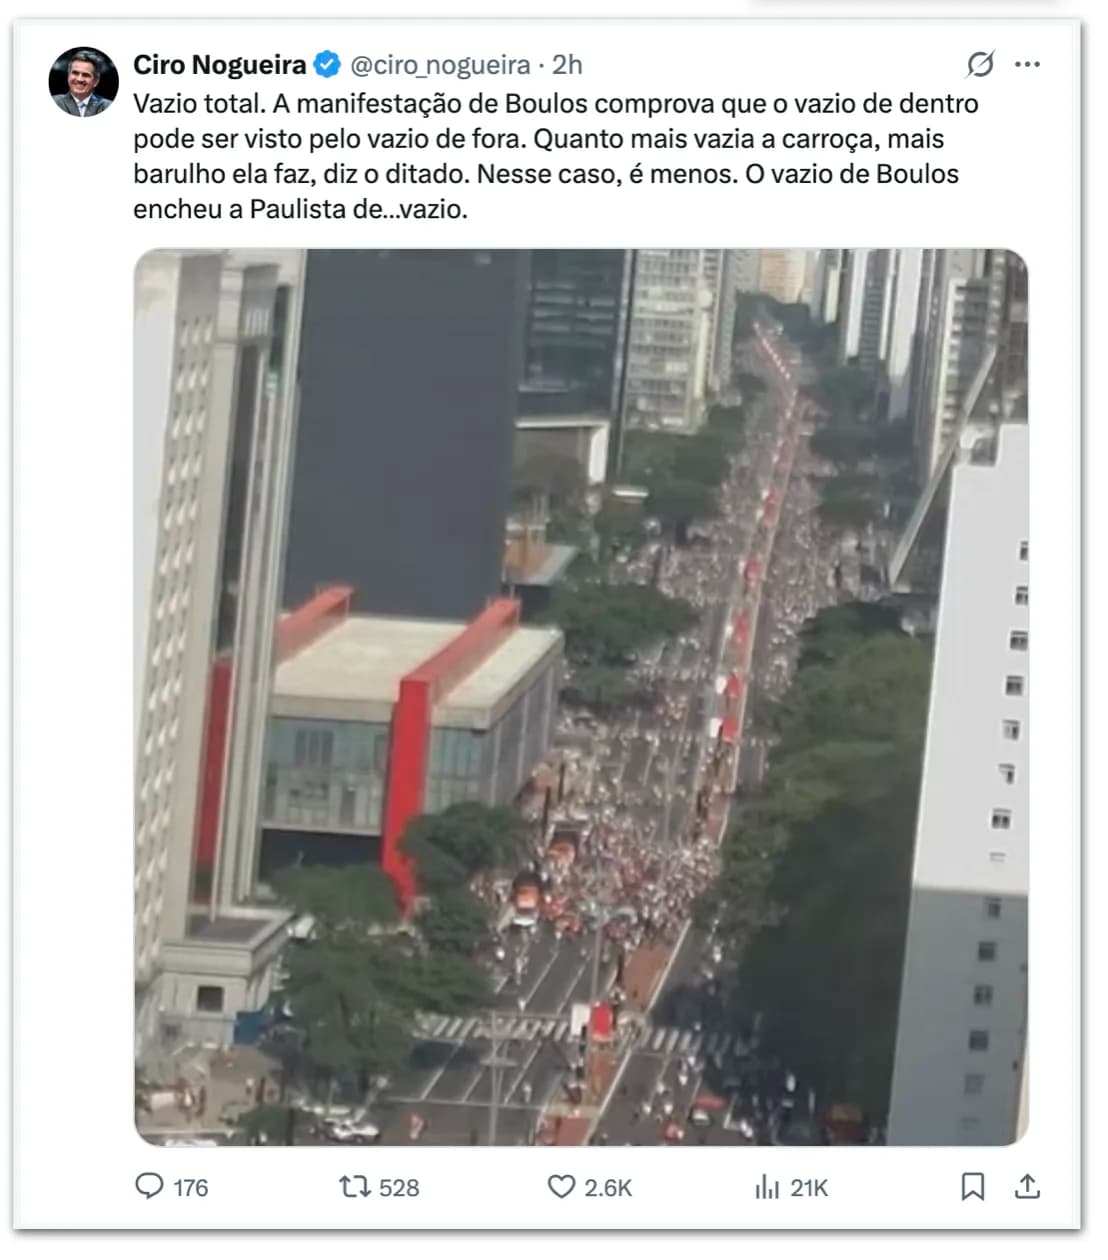
Task: Open the Paulista avenue aerial photo
Action: [x=581, y=697]
